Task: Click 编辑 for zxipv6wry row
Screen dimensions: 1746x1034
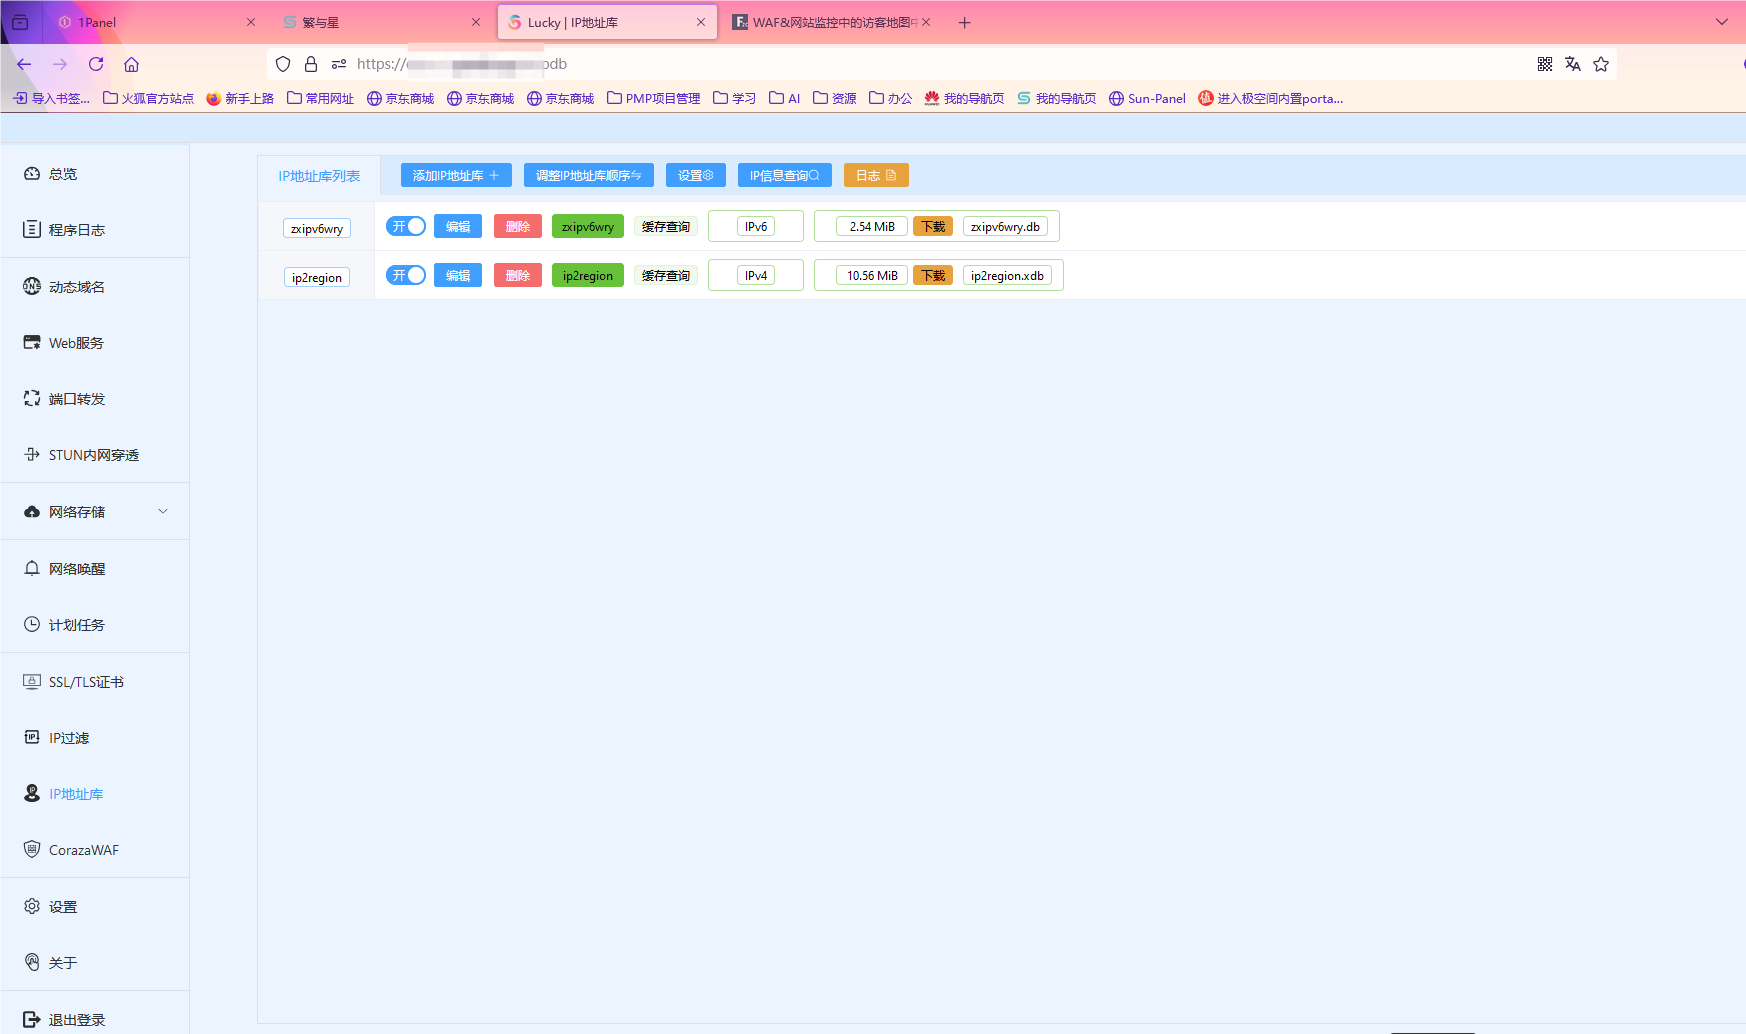Action: coord(458,226)
